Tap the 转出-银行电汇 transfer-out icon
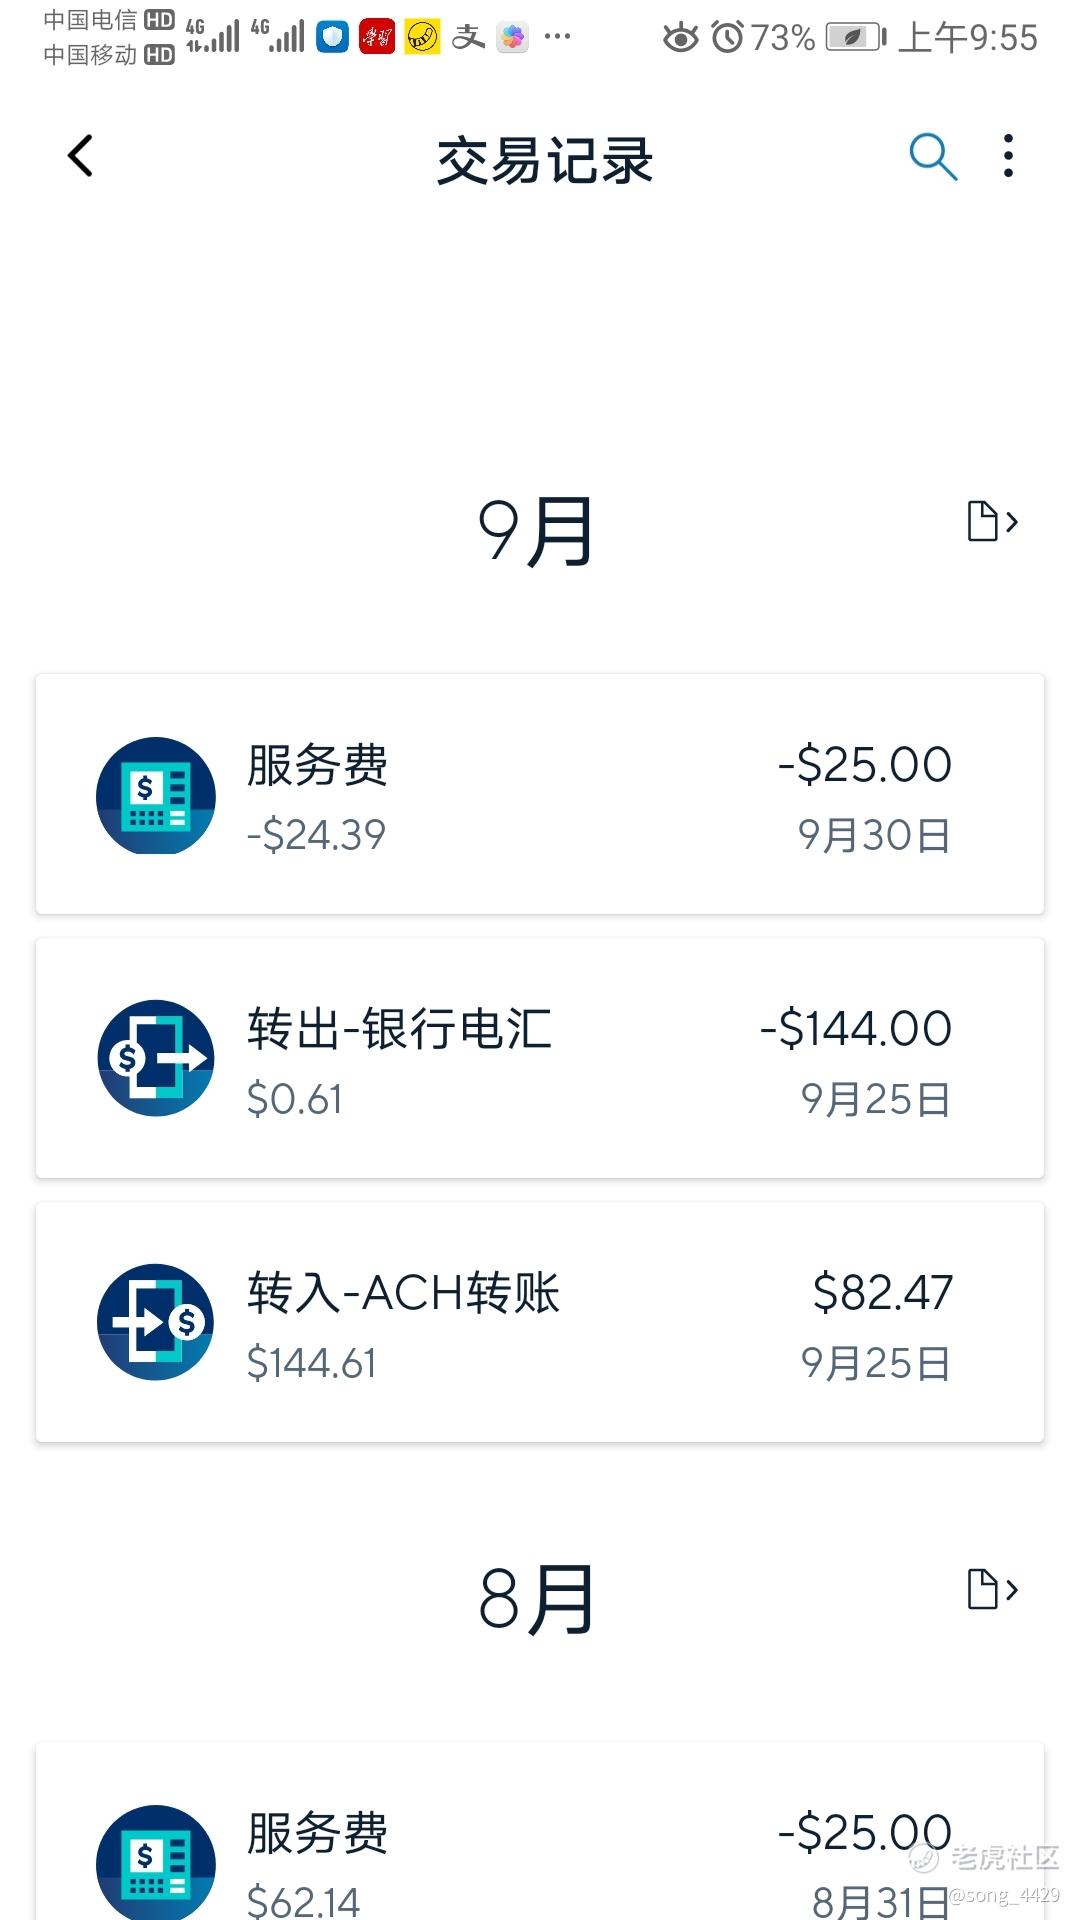 pyautogui.click(x=156, y=1058)
